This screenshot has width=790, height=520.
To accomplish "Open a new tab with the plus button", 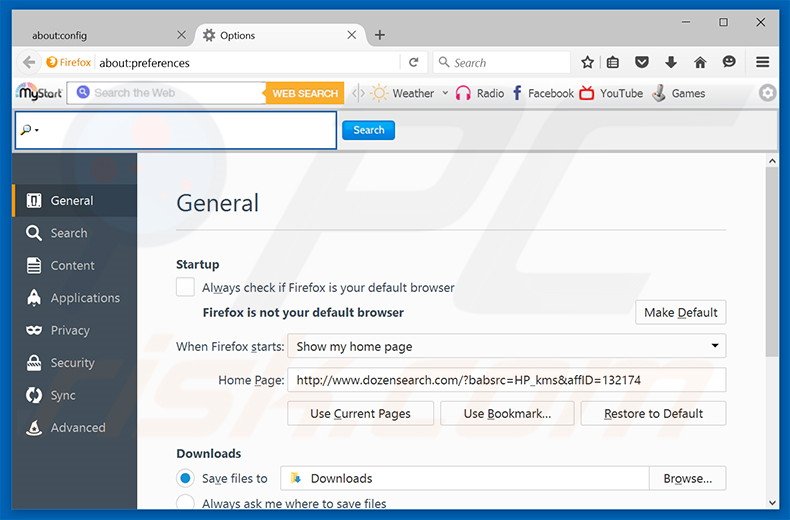I will 380,35.
